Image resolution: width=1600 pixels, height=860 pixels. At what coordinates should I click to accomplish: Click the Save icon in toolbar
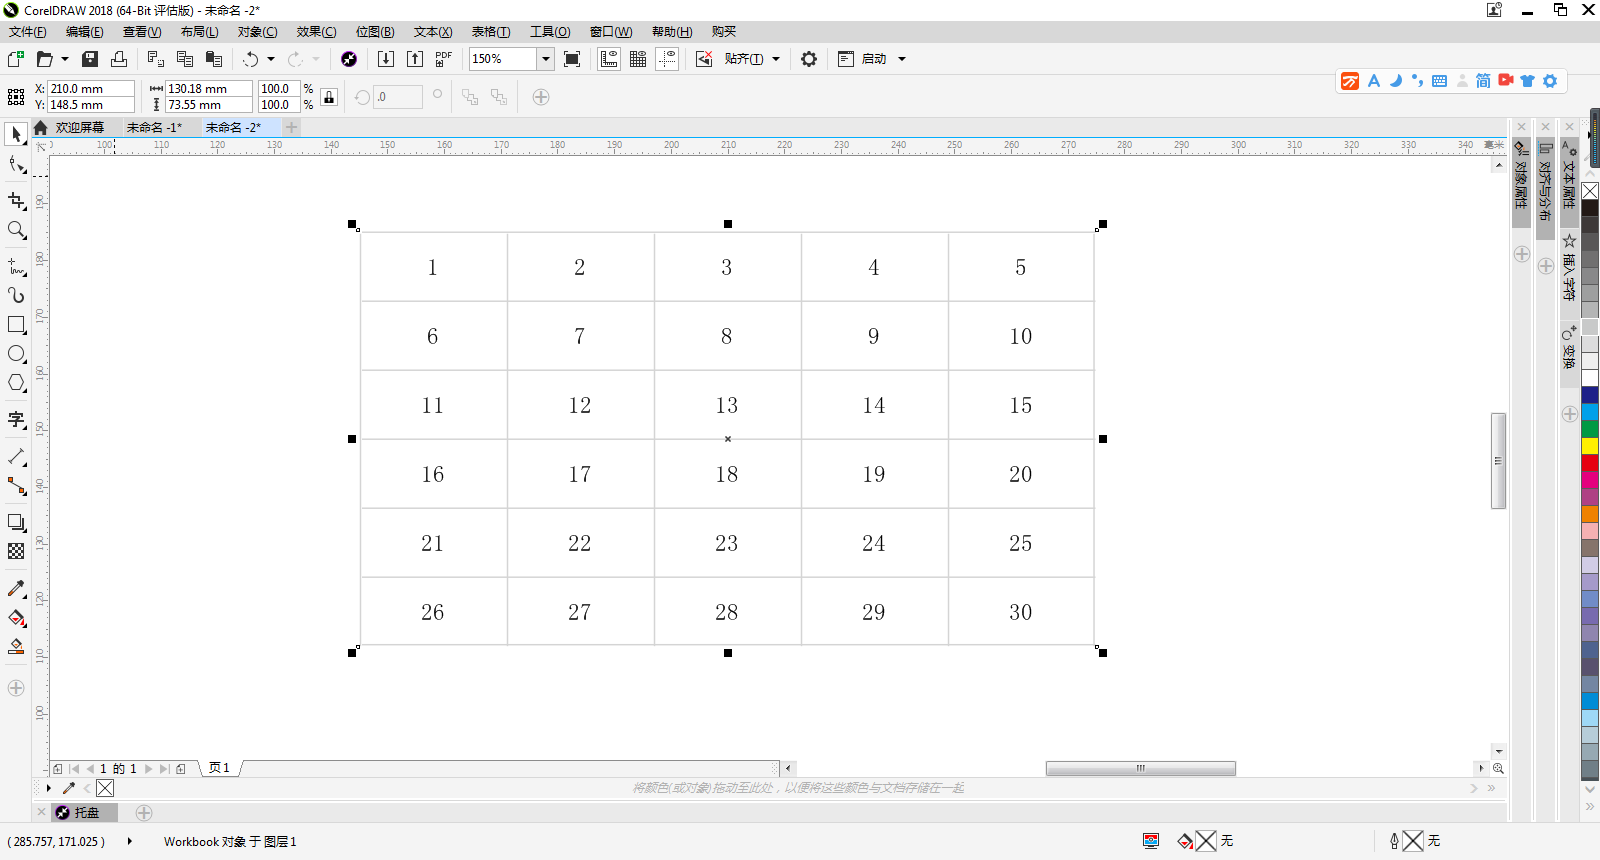tap(90, 59)
